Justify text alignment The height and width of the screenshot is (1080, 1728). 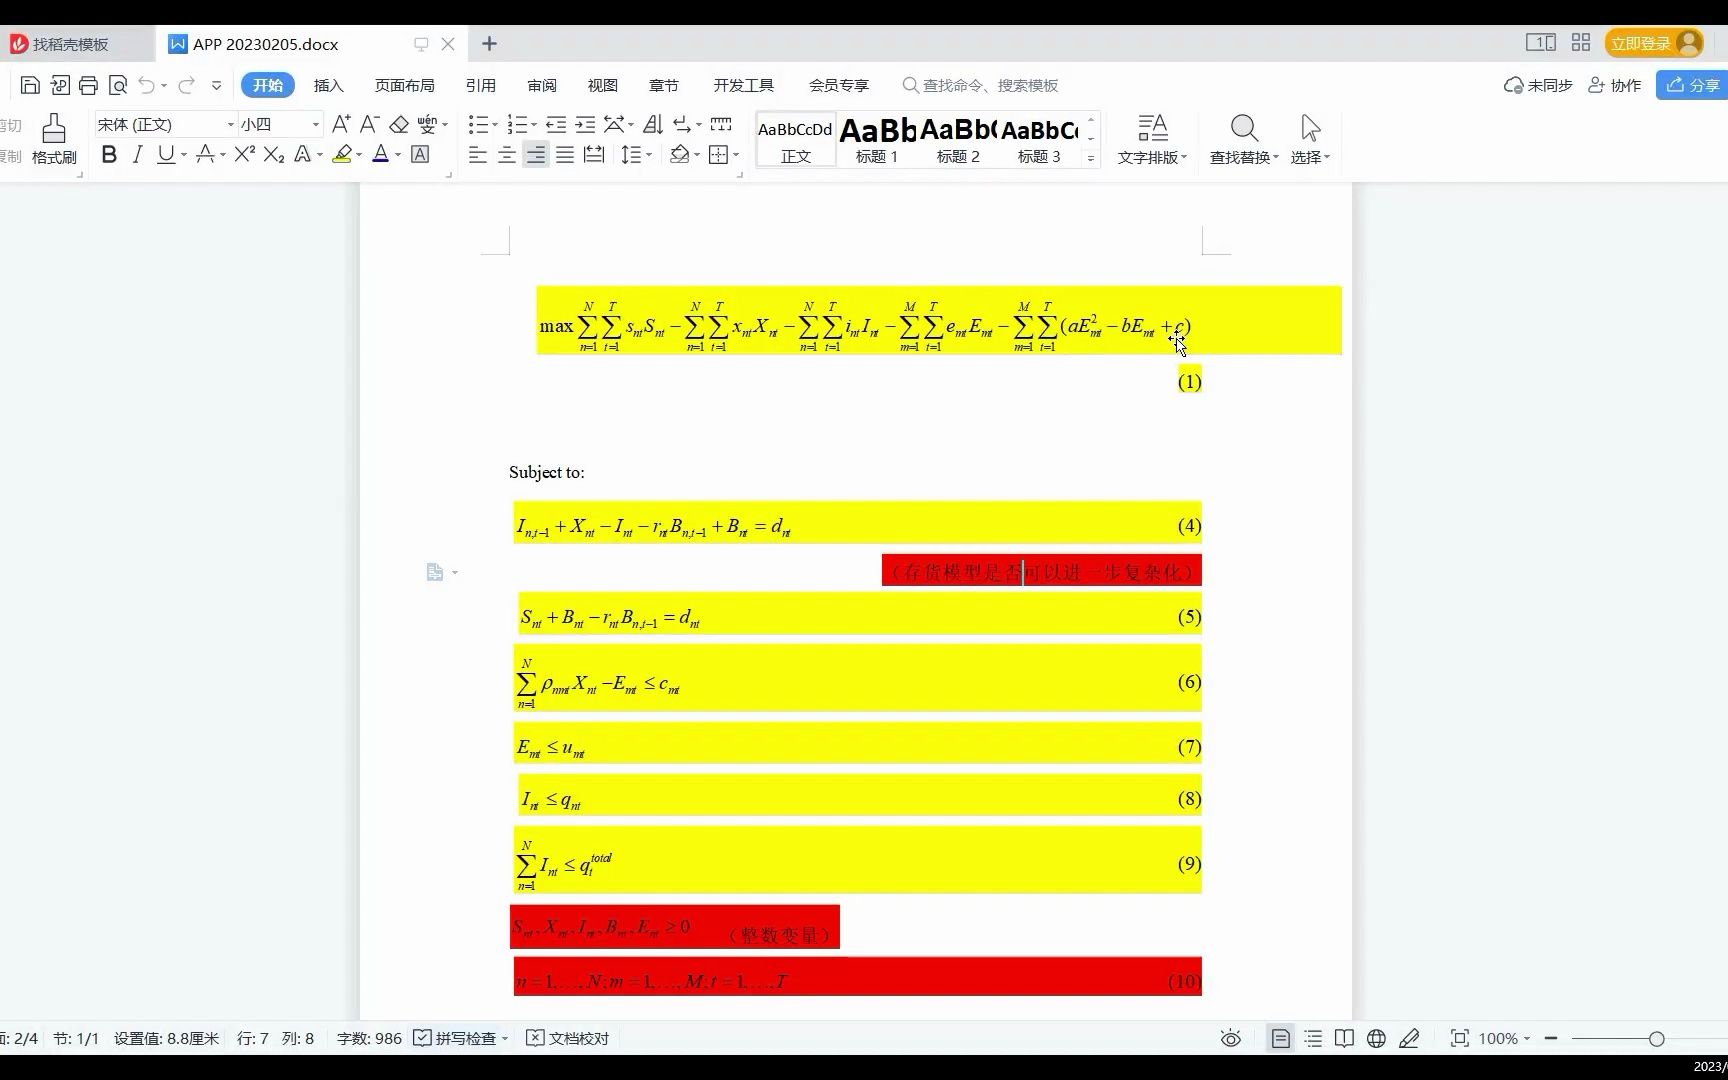pos(565,154)
